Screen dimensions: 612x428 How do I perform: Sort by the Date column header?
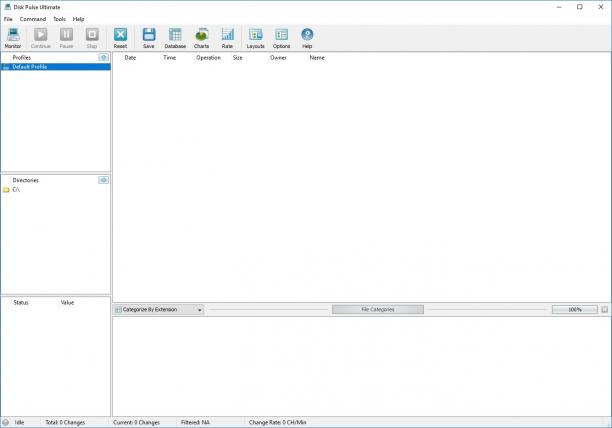coord(130,57)
